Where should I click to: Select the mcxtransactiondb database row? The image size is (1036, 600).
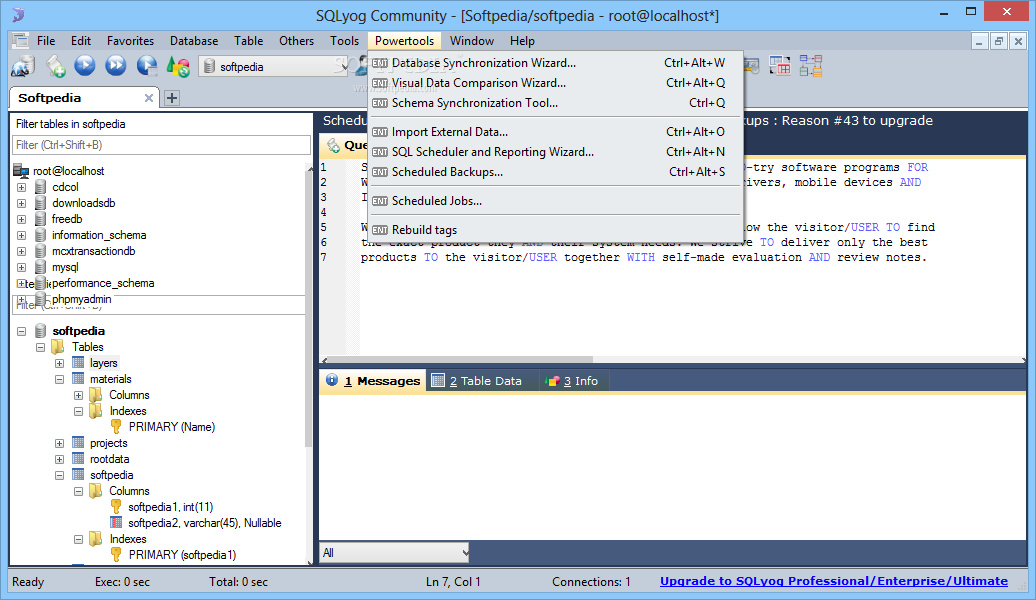click(94, 251)
